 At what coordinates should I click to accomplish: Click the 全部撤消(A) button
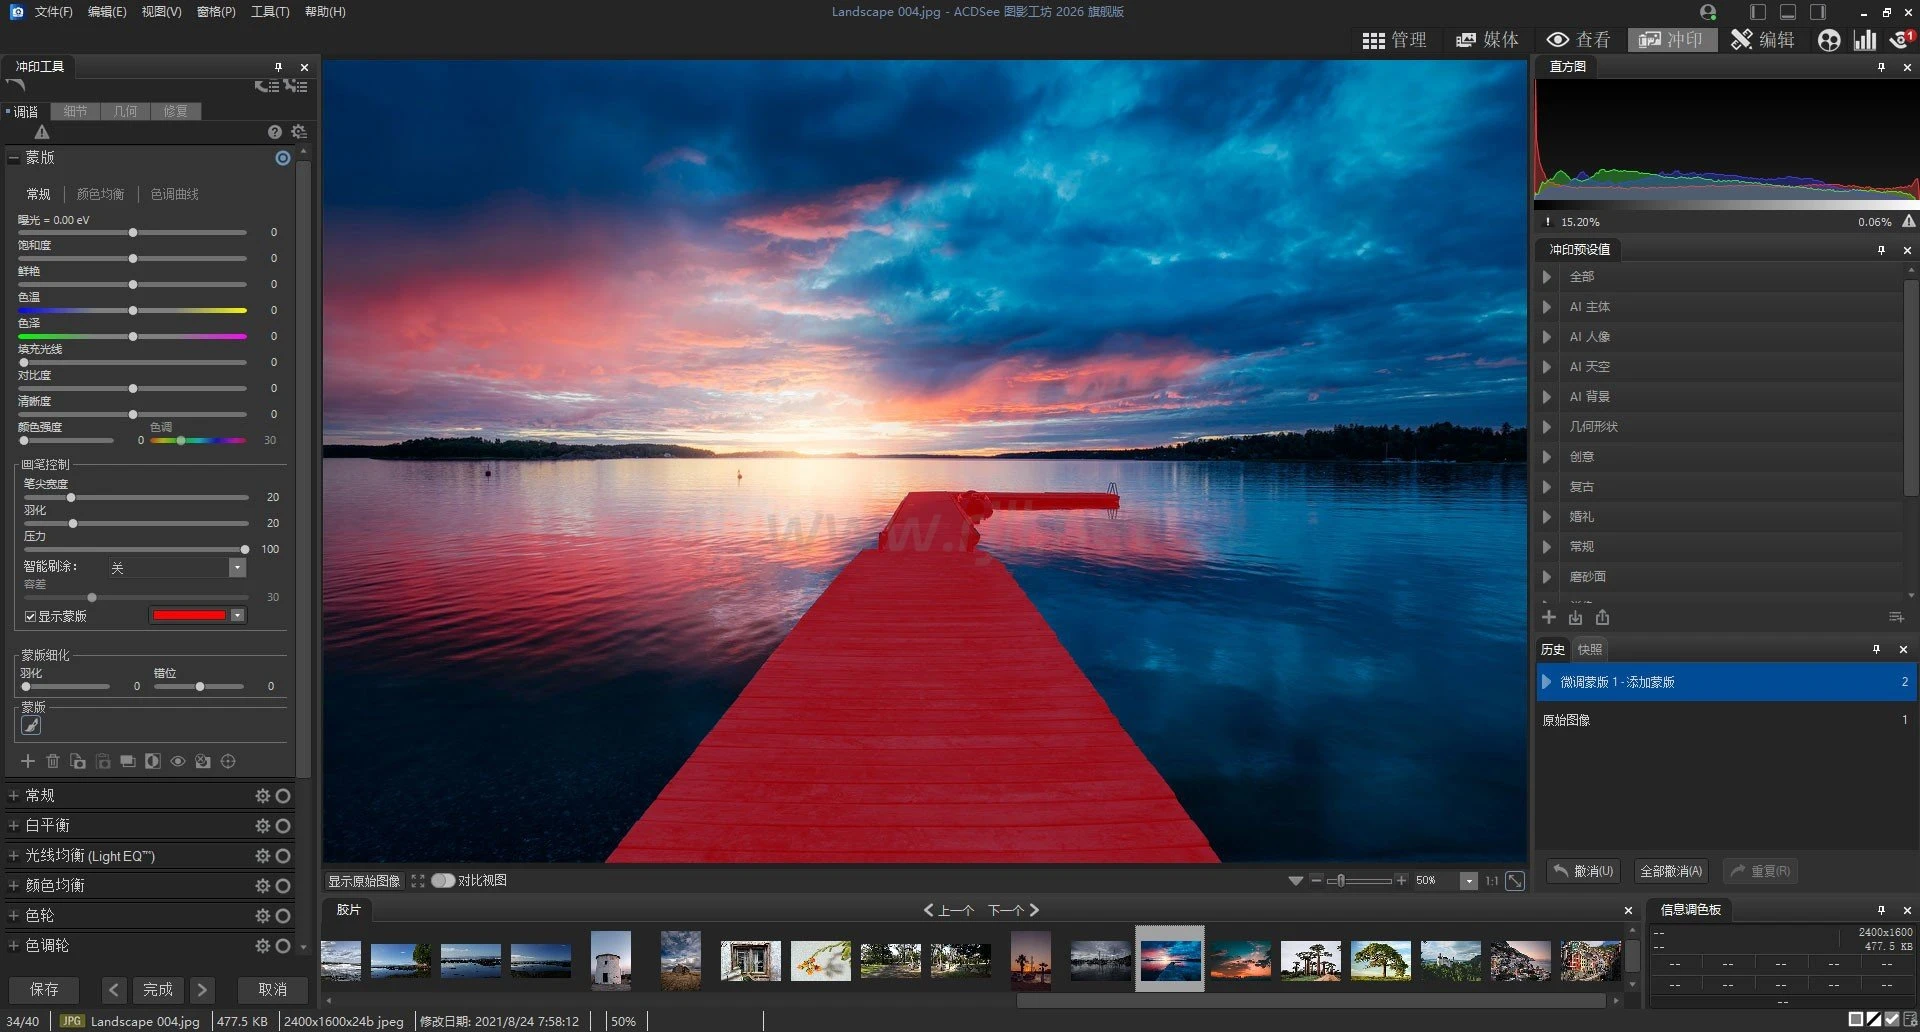pos(1670,871)
